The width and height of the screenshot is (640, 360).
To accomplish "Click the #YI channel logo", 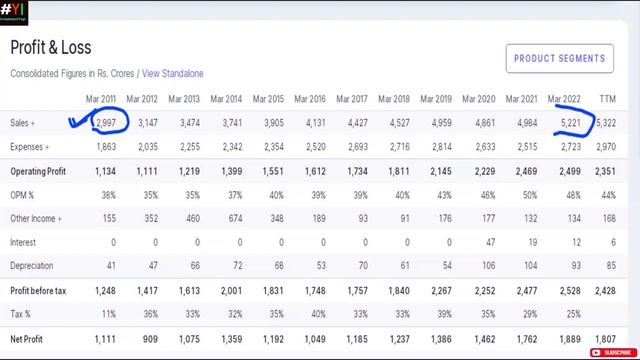I will [x=14, y=12].
